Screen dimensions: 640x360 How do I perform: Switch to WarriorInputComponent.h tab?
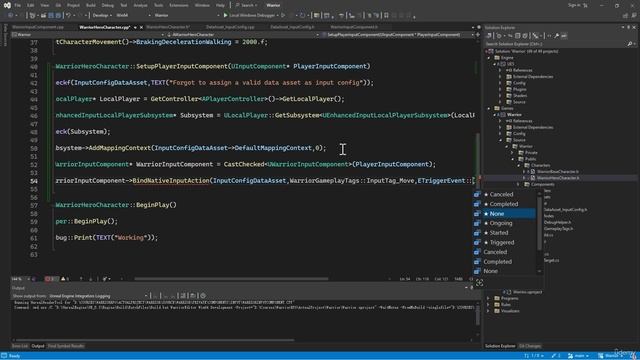pyautogui.click(x=354, y=27)
